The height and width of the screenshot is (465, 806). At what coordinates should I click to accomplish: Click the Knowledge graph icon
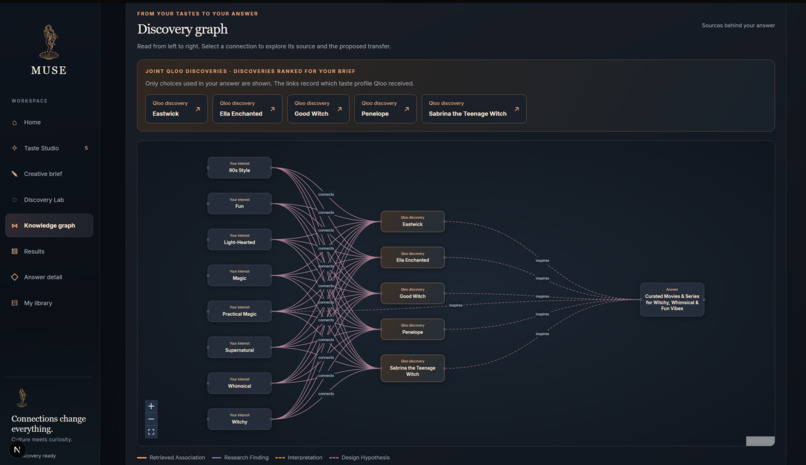click(x=14, y=226)
